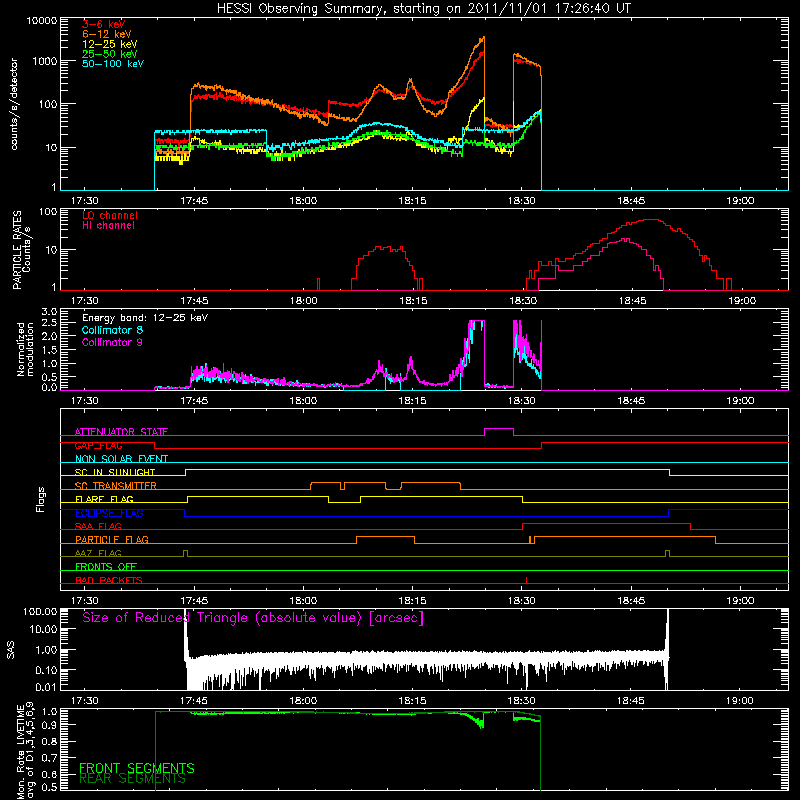Click the 18:00 tick label under counts plot
800x800 pixels.
[x=303, y=201]
